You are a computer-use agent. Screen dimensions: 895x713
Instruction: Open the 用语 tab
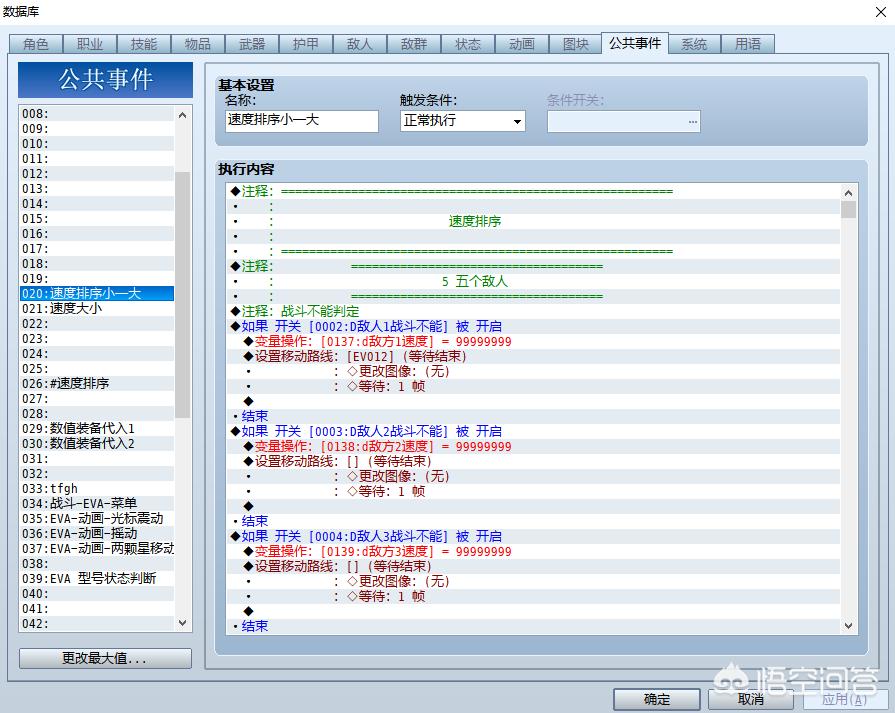tap(748, 44)
